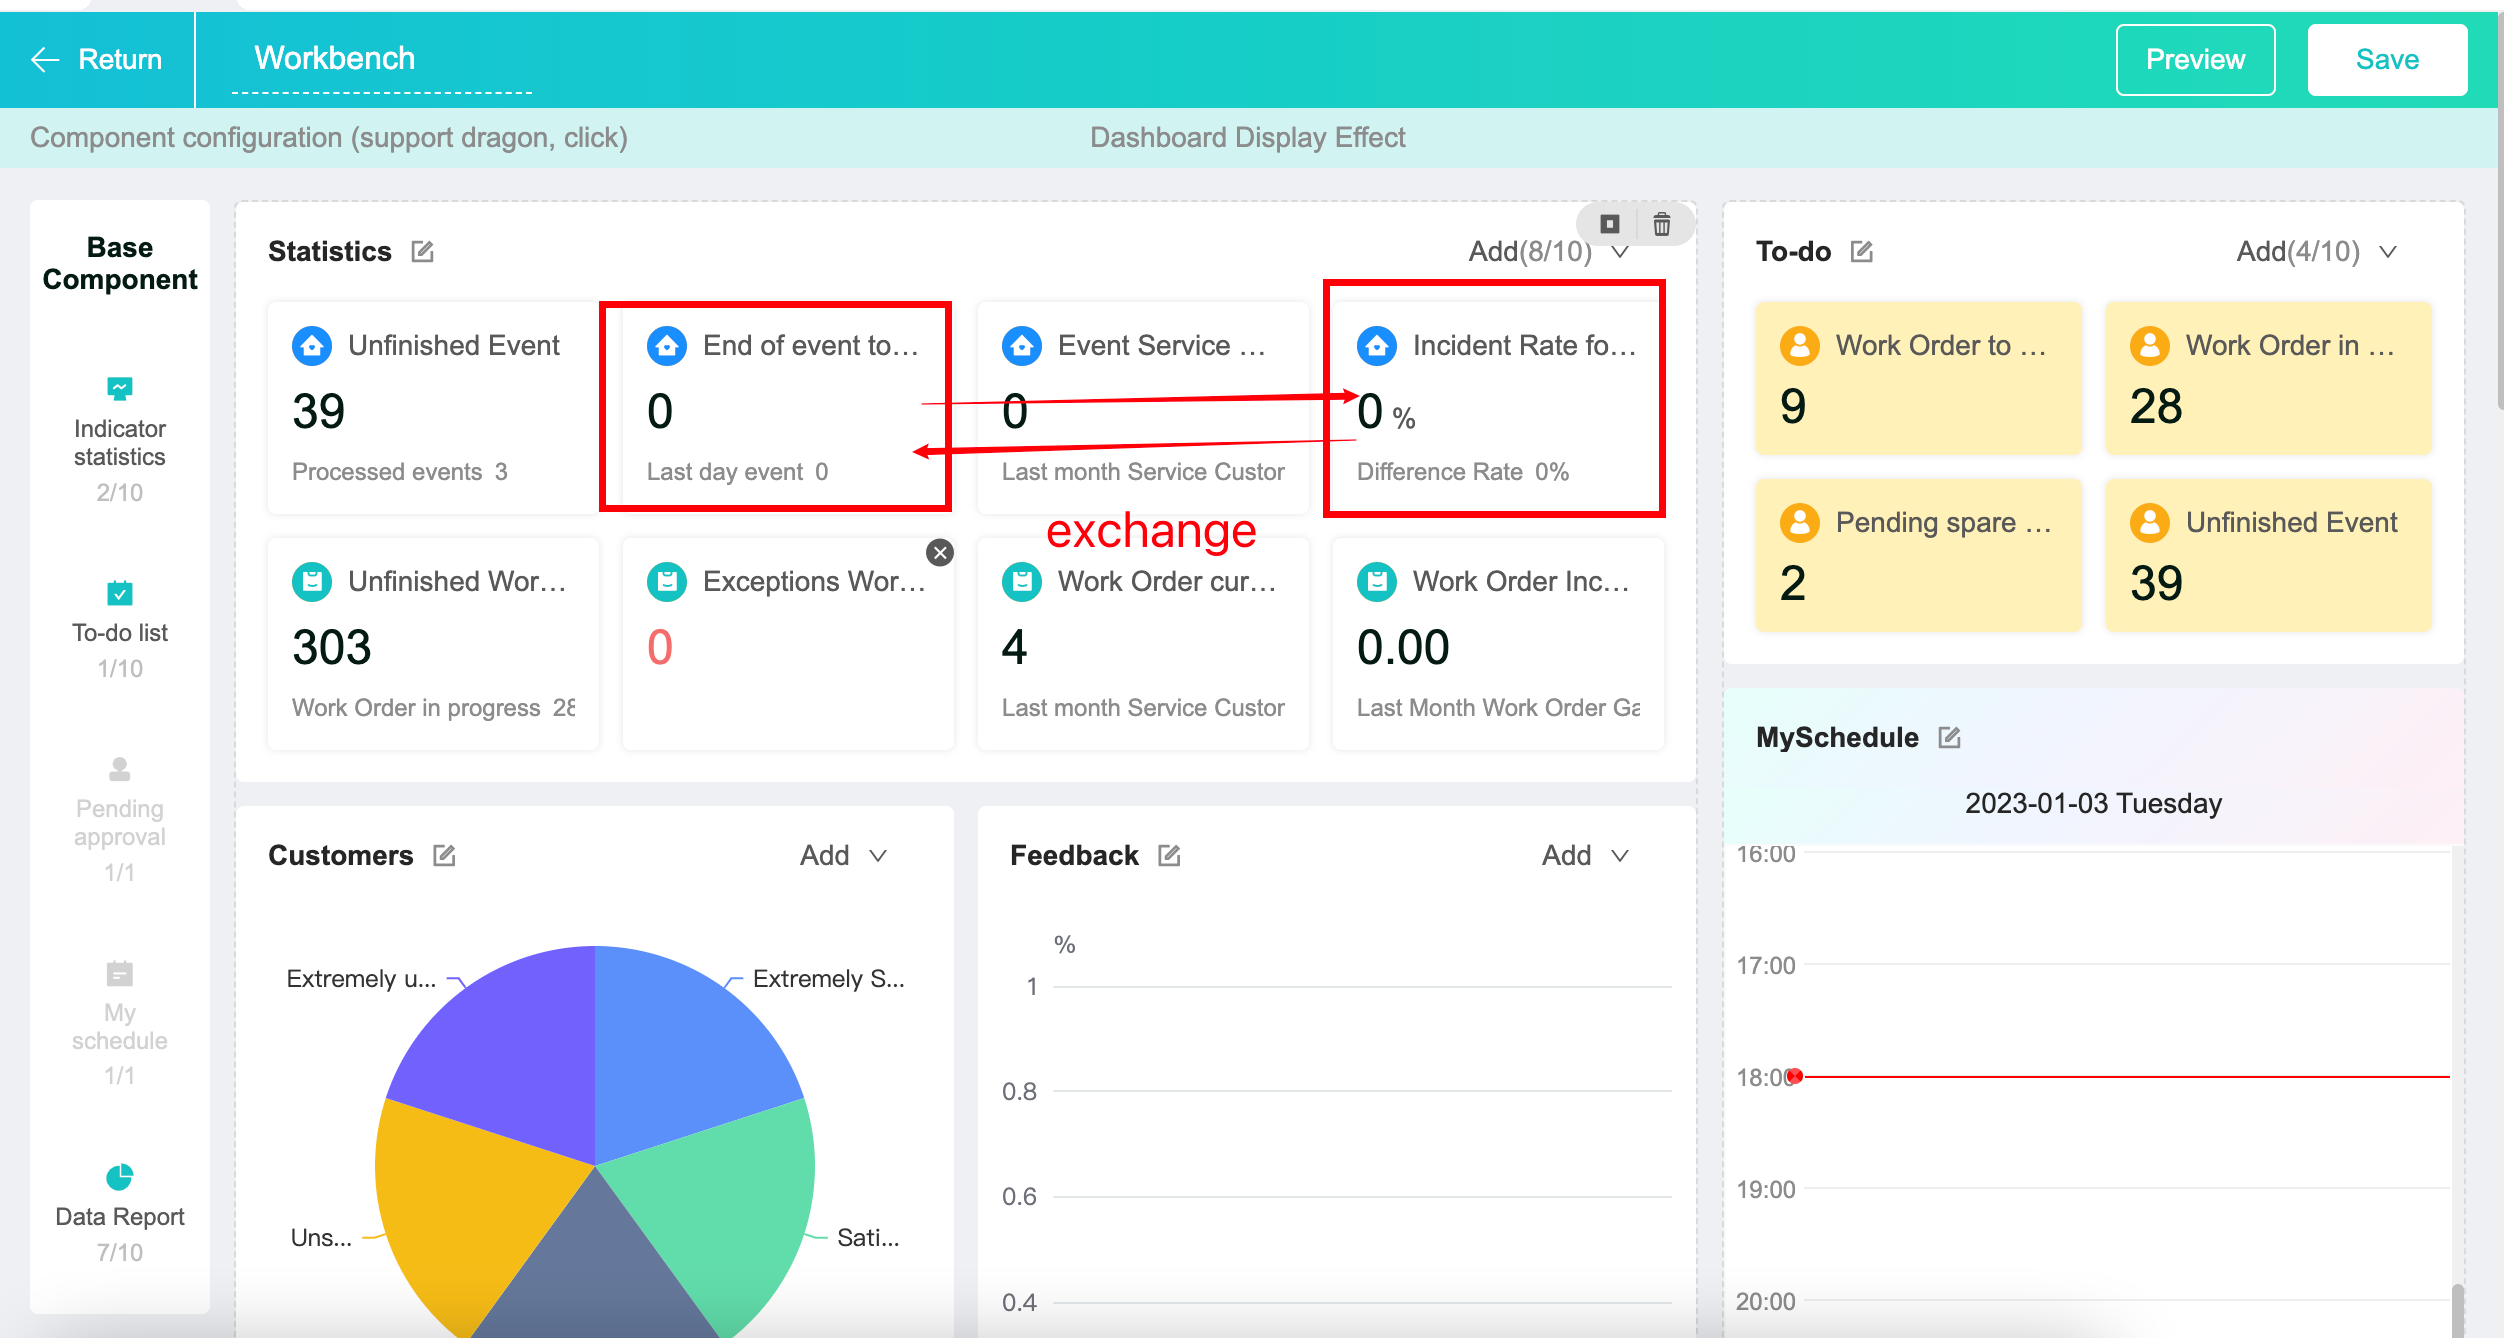The image size is (2504, 1338).
Task: Click the Feedback edit pencil icon
Action: pyautogui.click(x=1169, y=856)
